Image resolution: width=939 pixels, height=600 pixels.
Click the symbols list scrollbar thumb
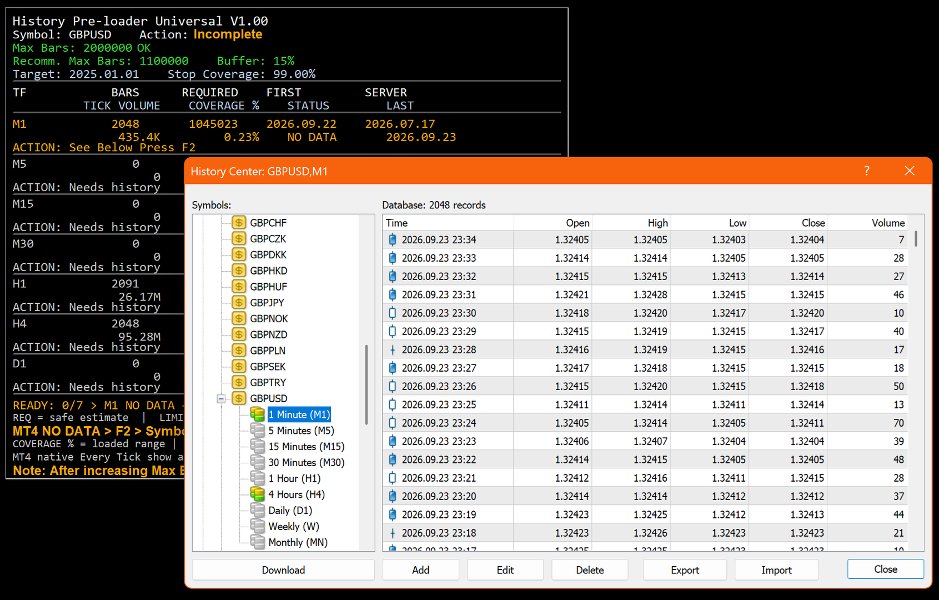point(366,385)
